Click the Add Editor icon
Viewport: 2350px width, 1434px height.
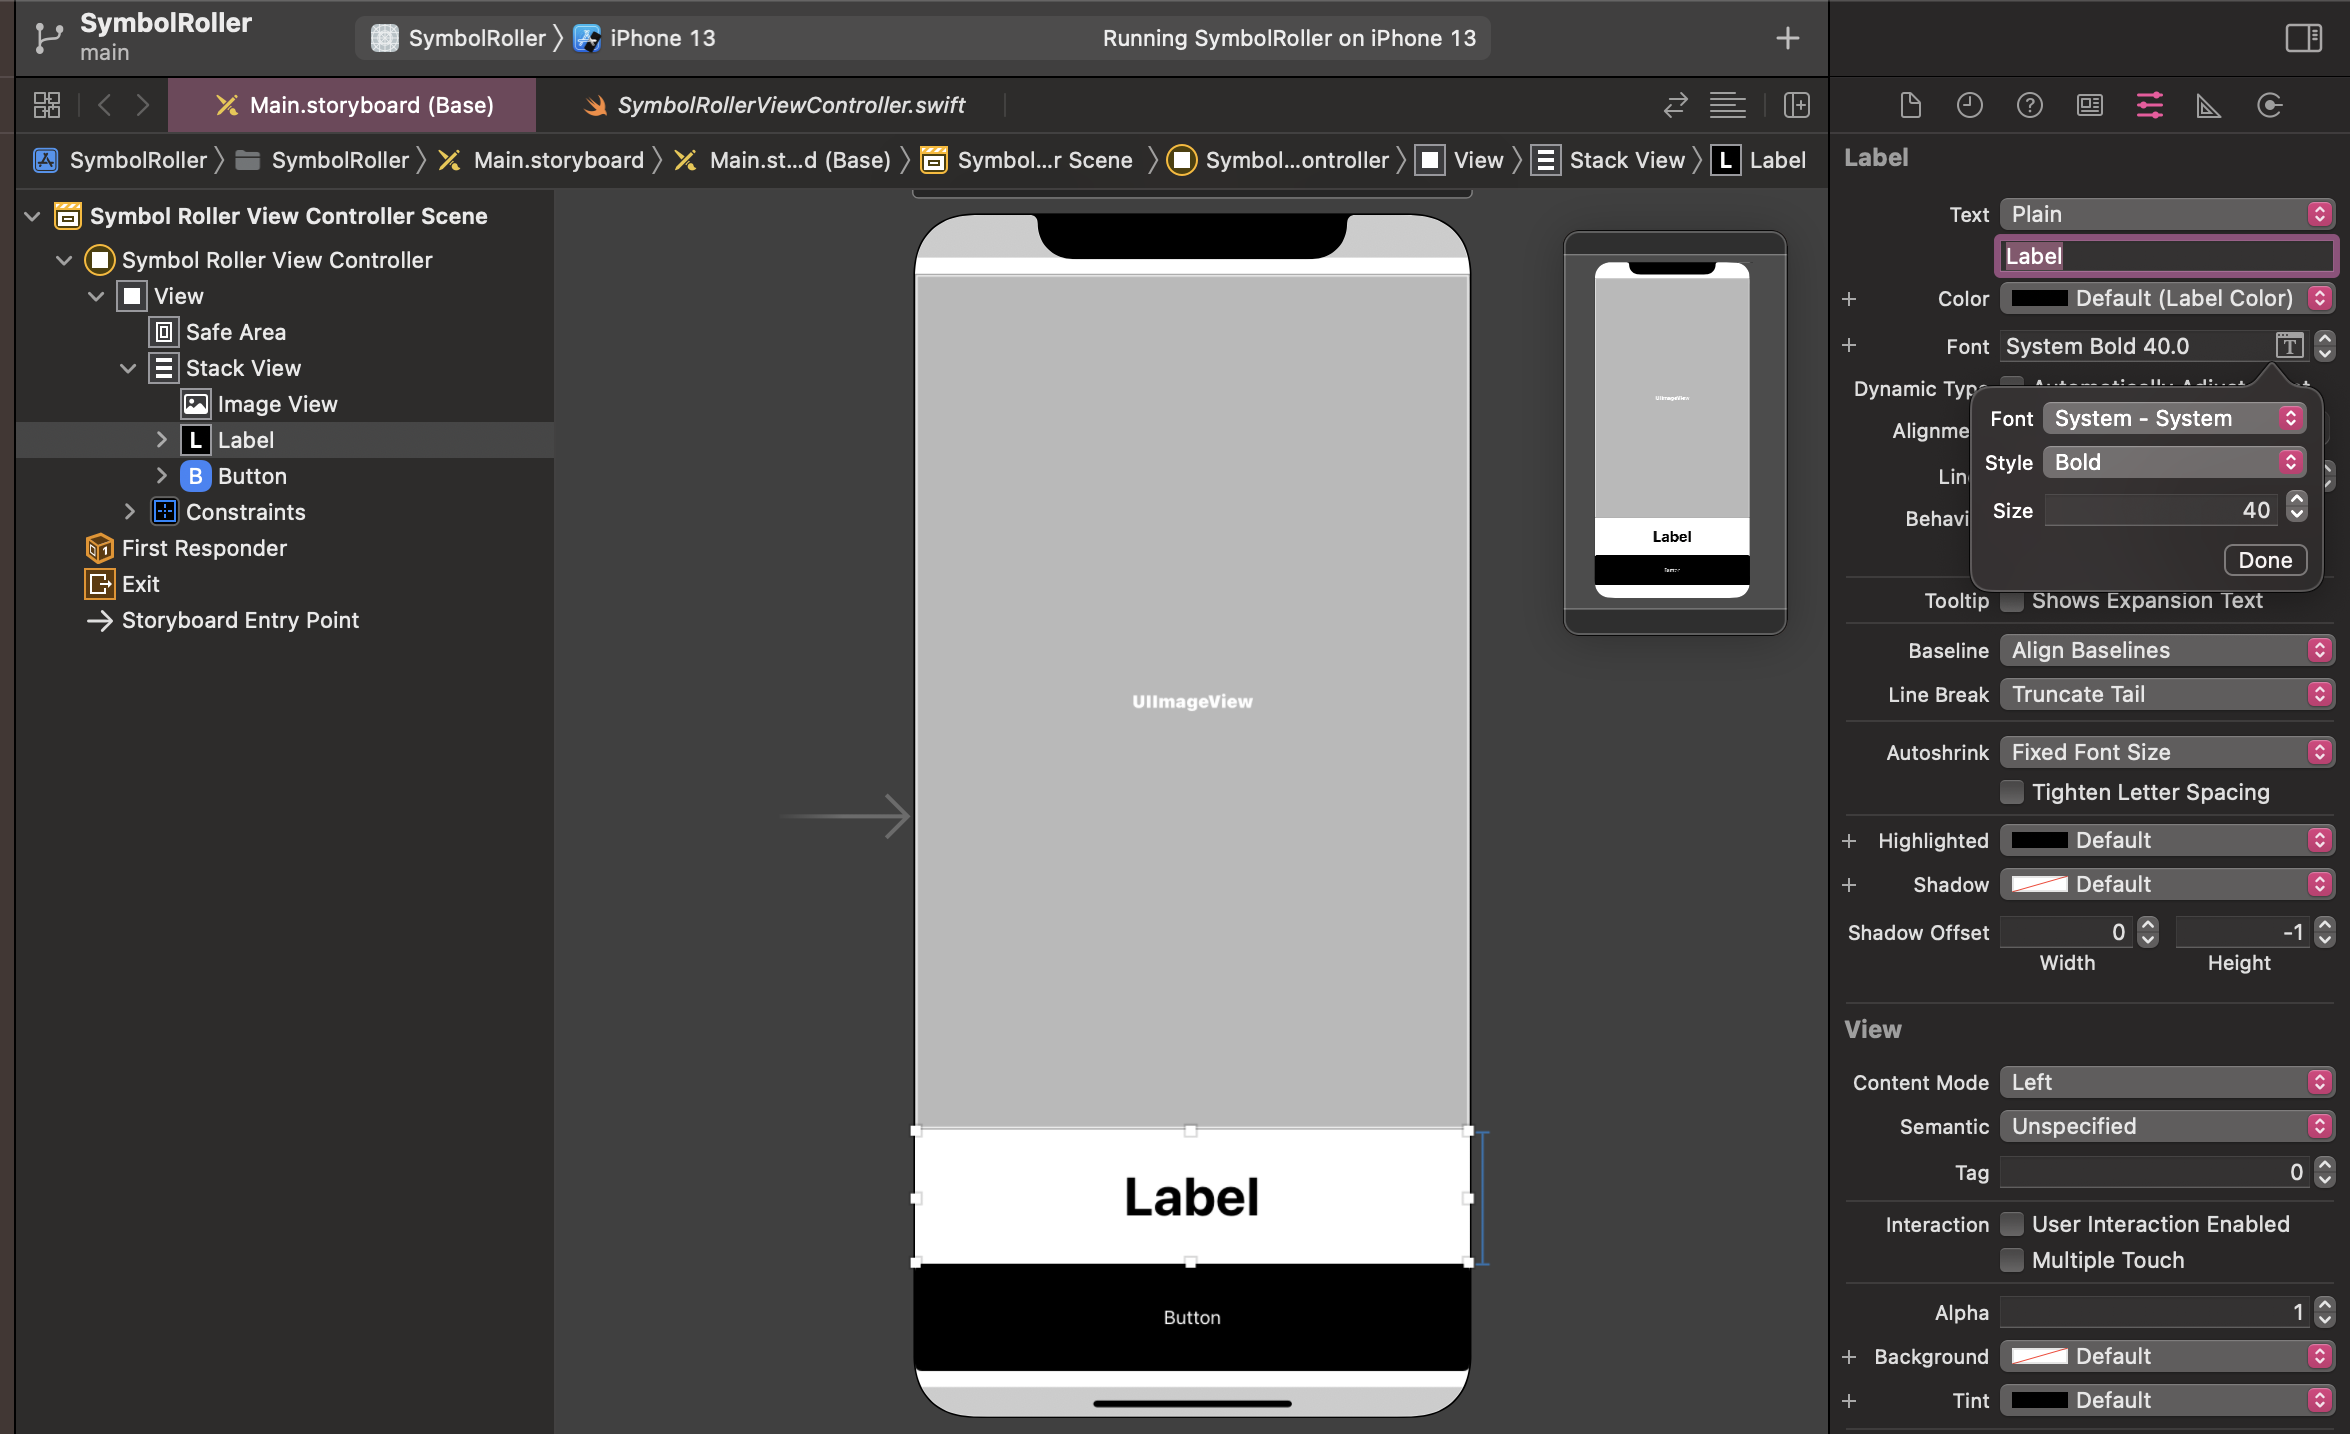[1796, 105]
